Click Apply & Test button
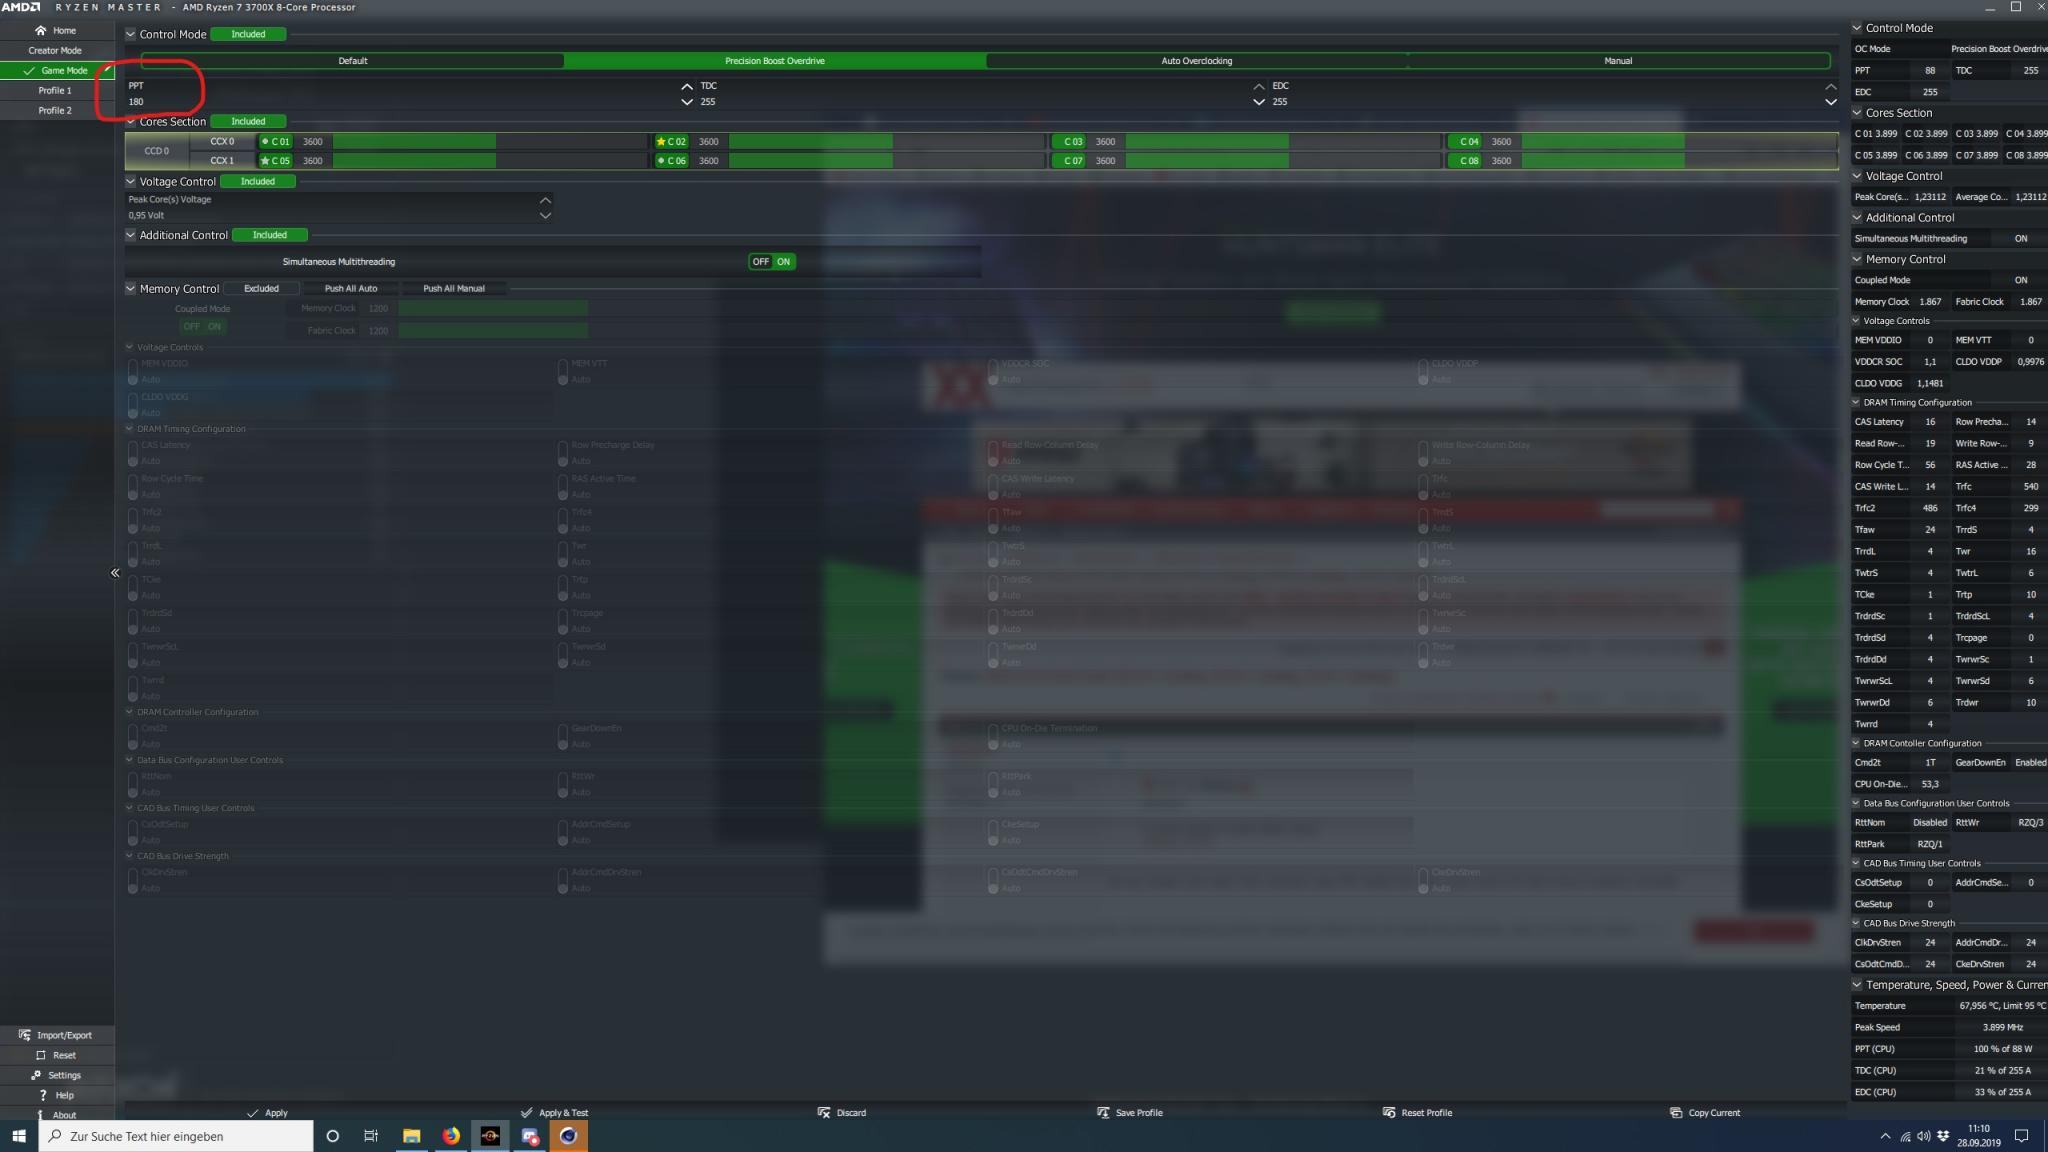The height and width of the screenshot is (1152, 2048). [555, 1112]
